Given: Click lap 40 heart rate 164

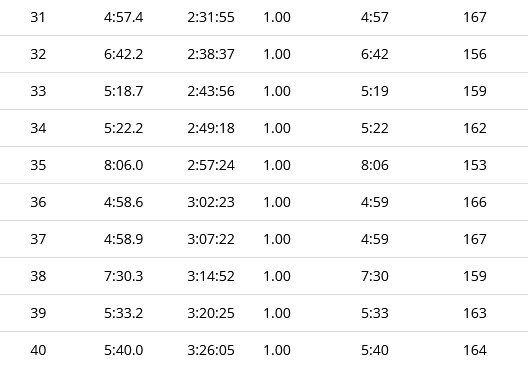Looking at the screenshot, I should pos(475,350).
